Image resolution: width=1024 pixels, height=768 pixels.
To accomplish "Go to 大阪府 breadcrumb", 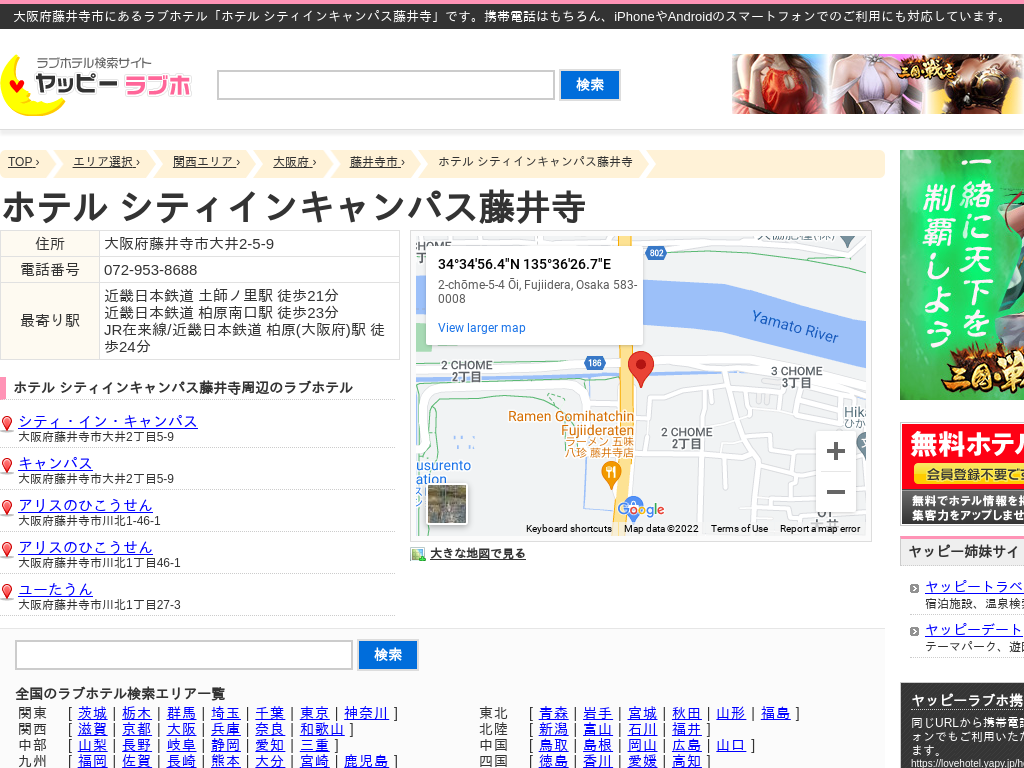I will pyautogui.click(x=295, y=162).
